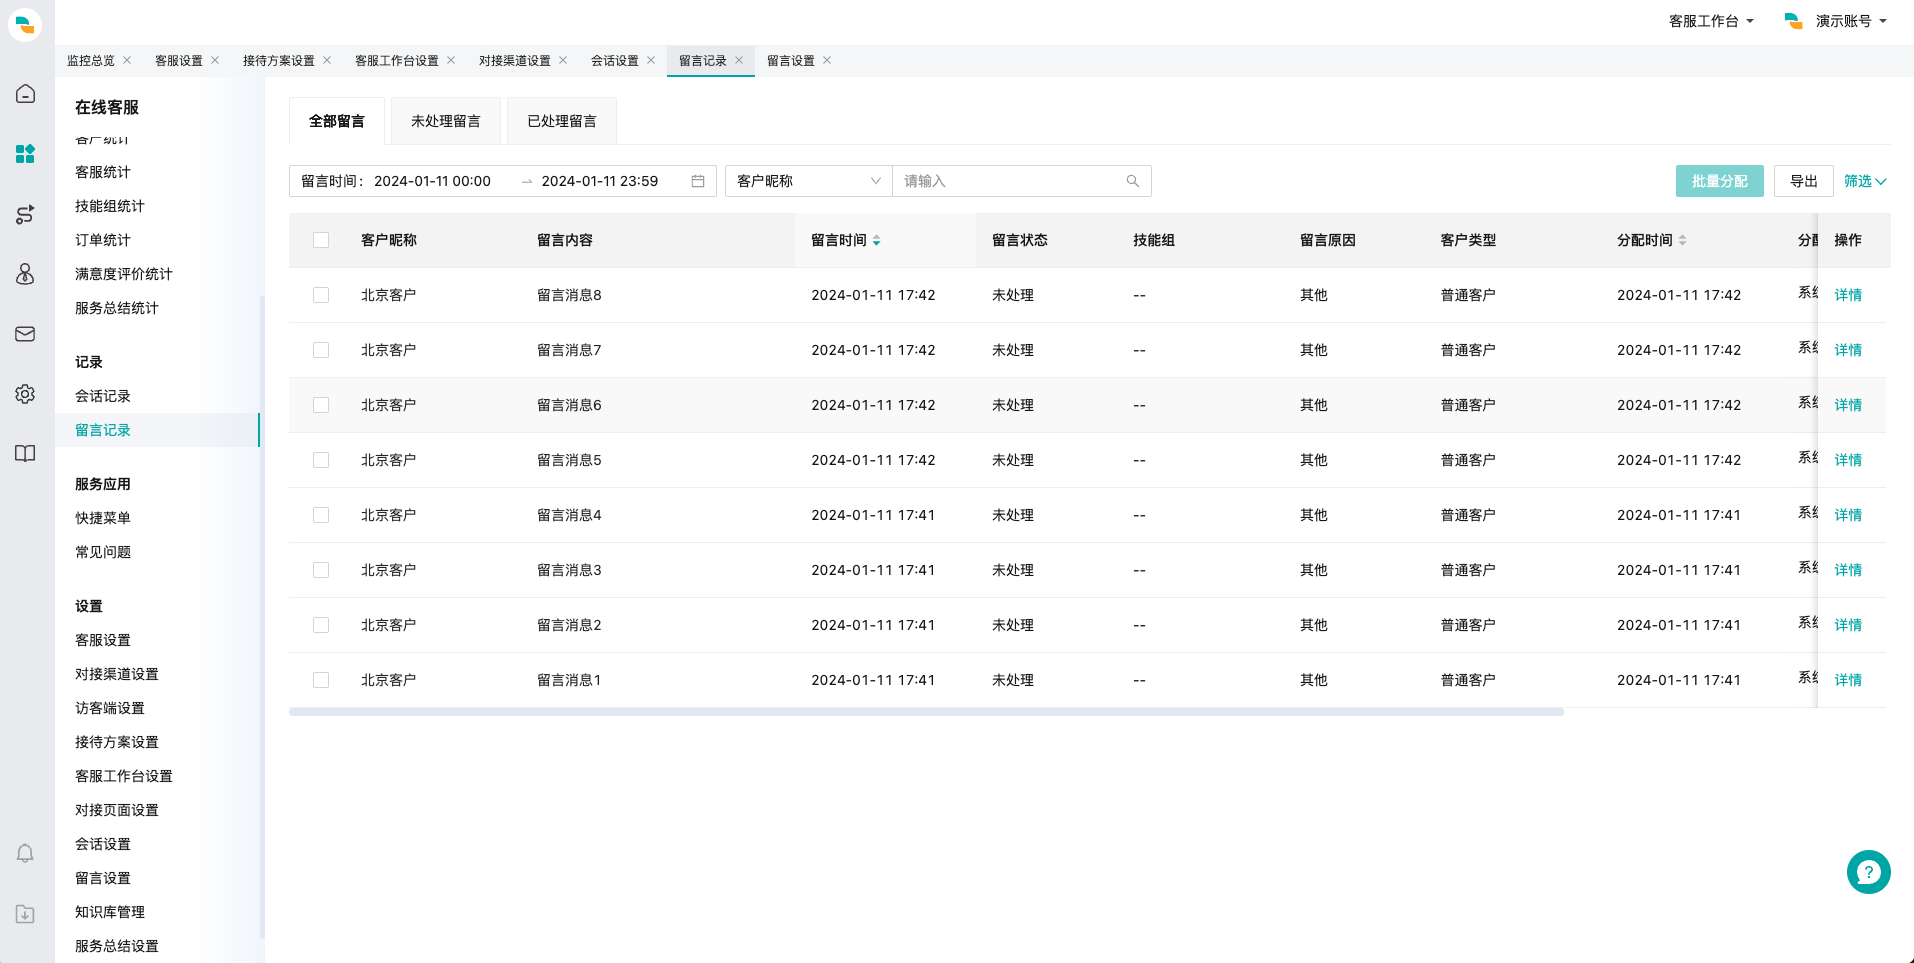Viewport: 1914px width, 963px height.
Task: Close the 监控总览 tab
Action: click(127, 60)
